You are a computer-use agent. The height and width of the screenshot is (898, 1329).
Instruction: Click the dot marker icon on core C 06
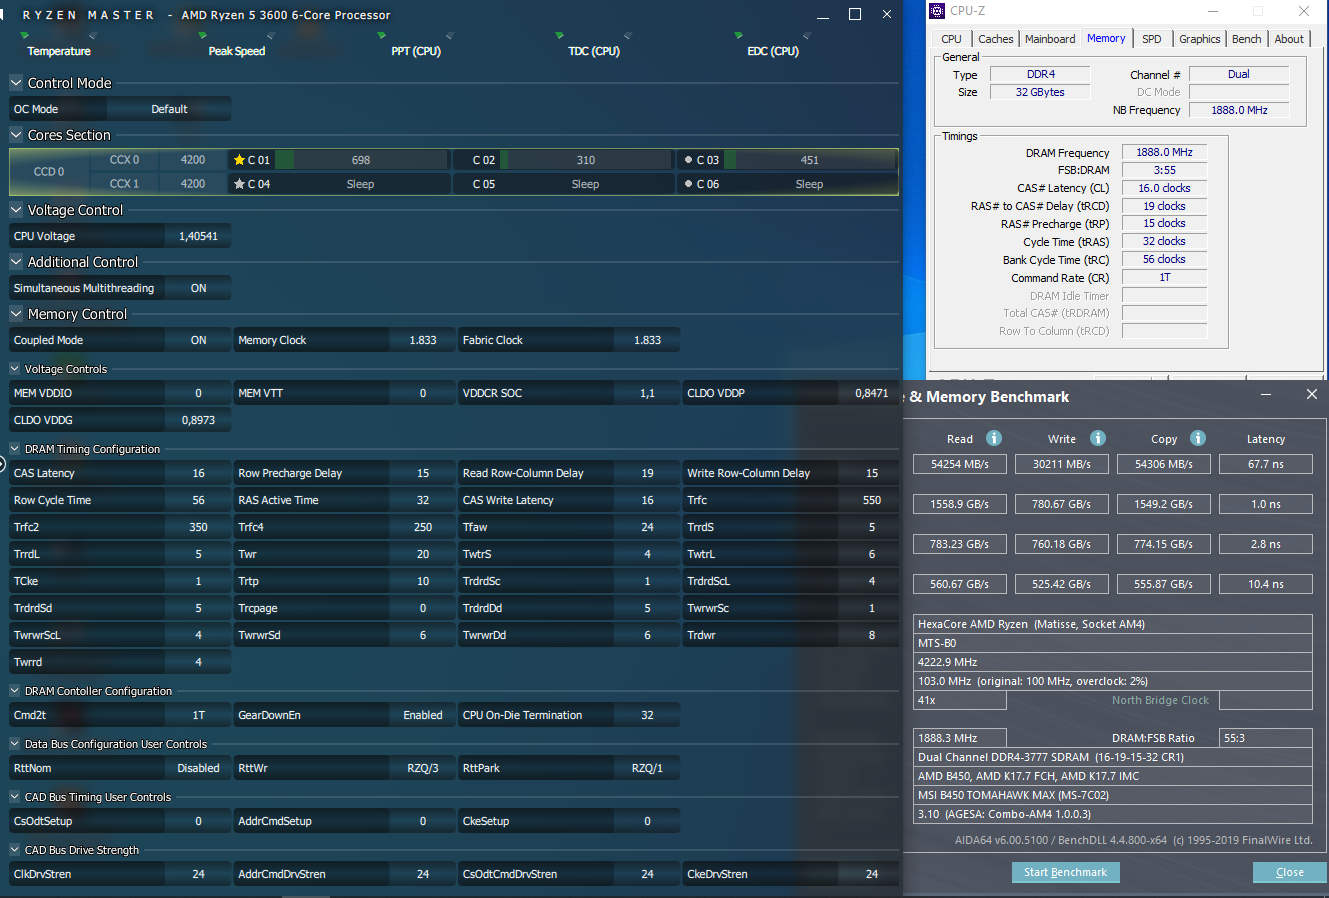[688, 184]
